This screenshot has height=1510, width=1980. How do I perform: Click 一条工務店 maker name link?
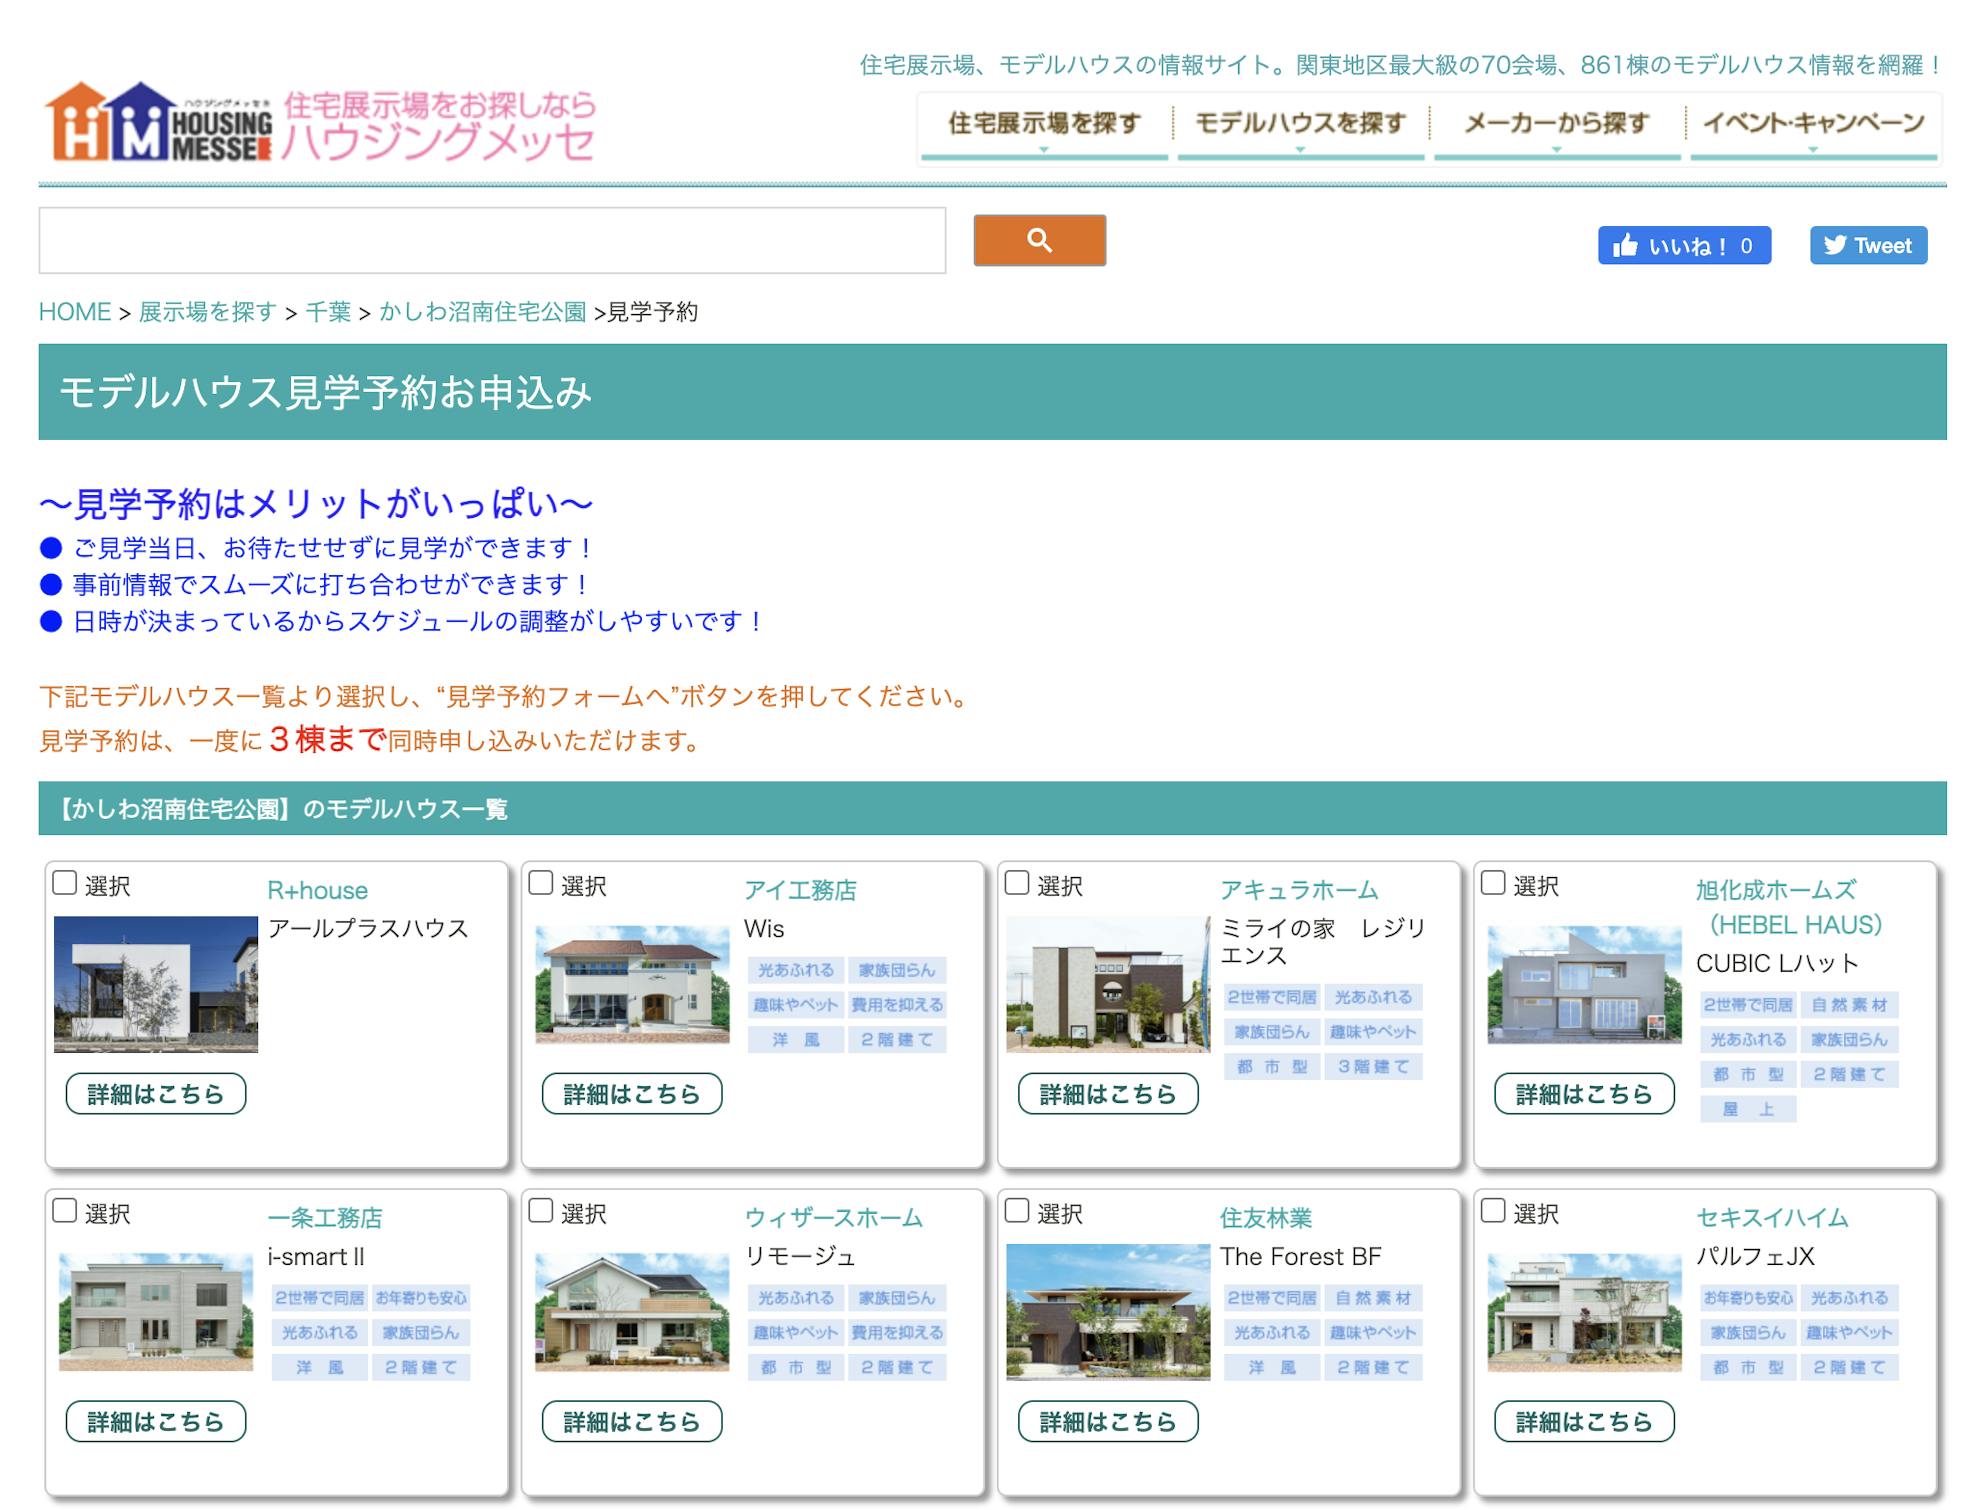[x=325, y=1218]
